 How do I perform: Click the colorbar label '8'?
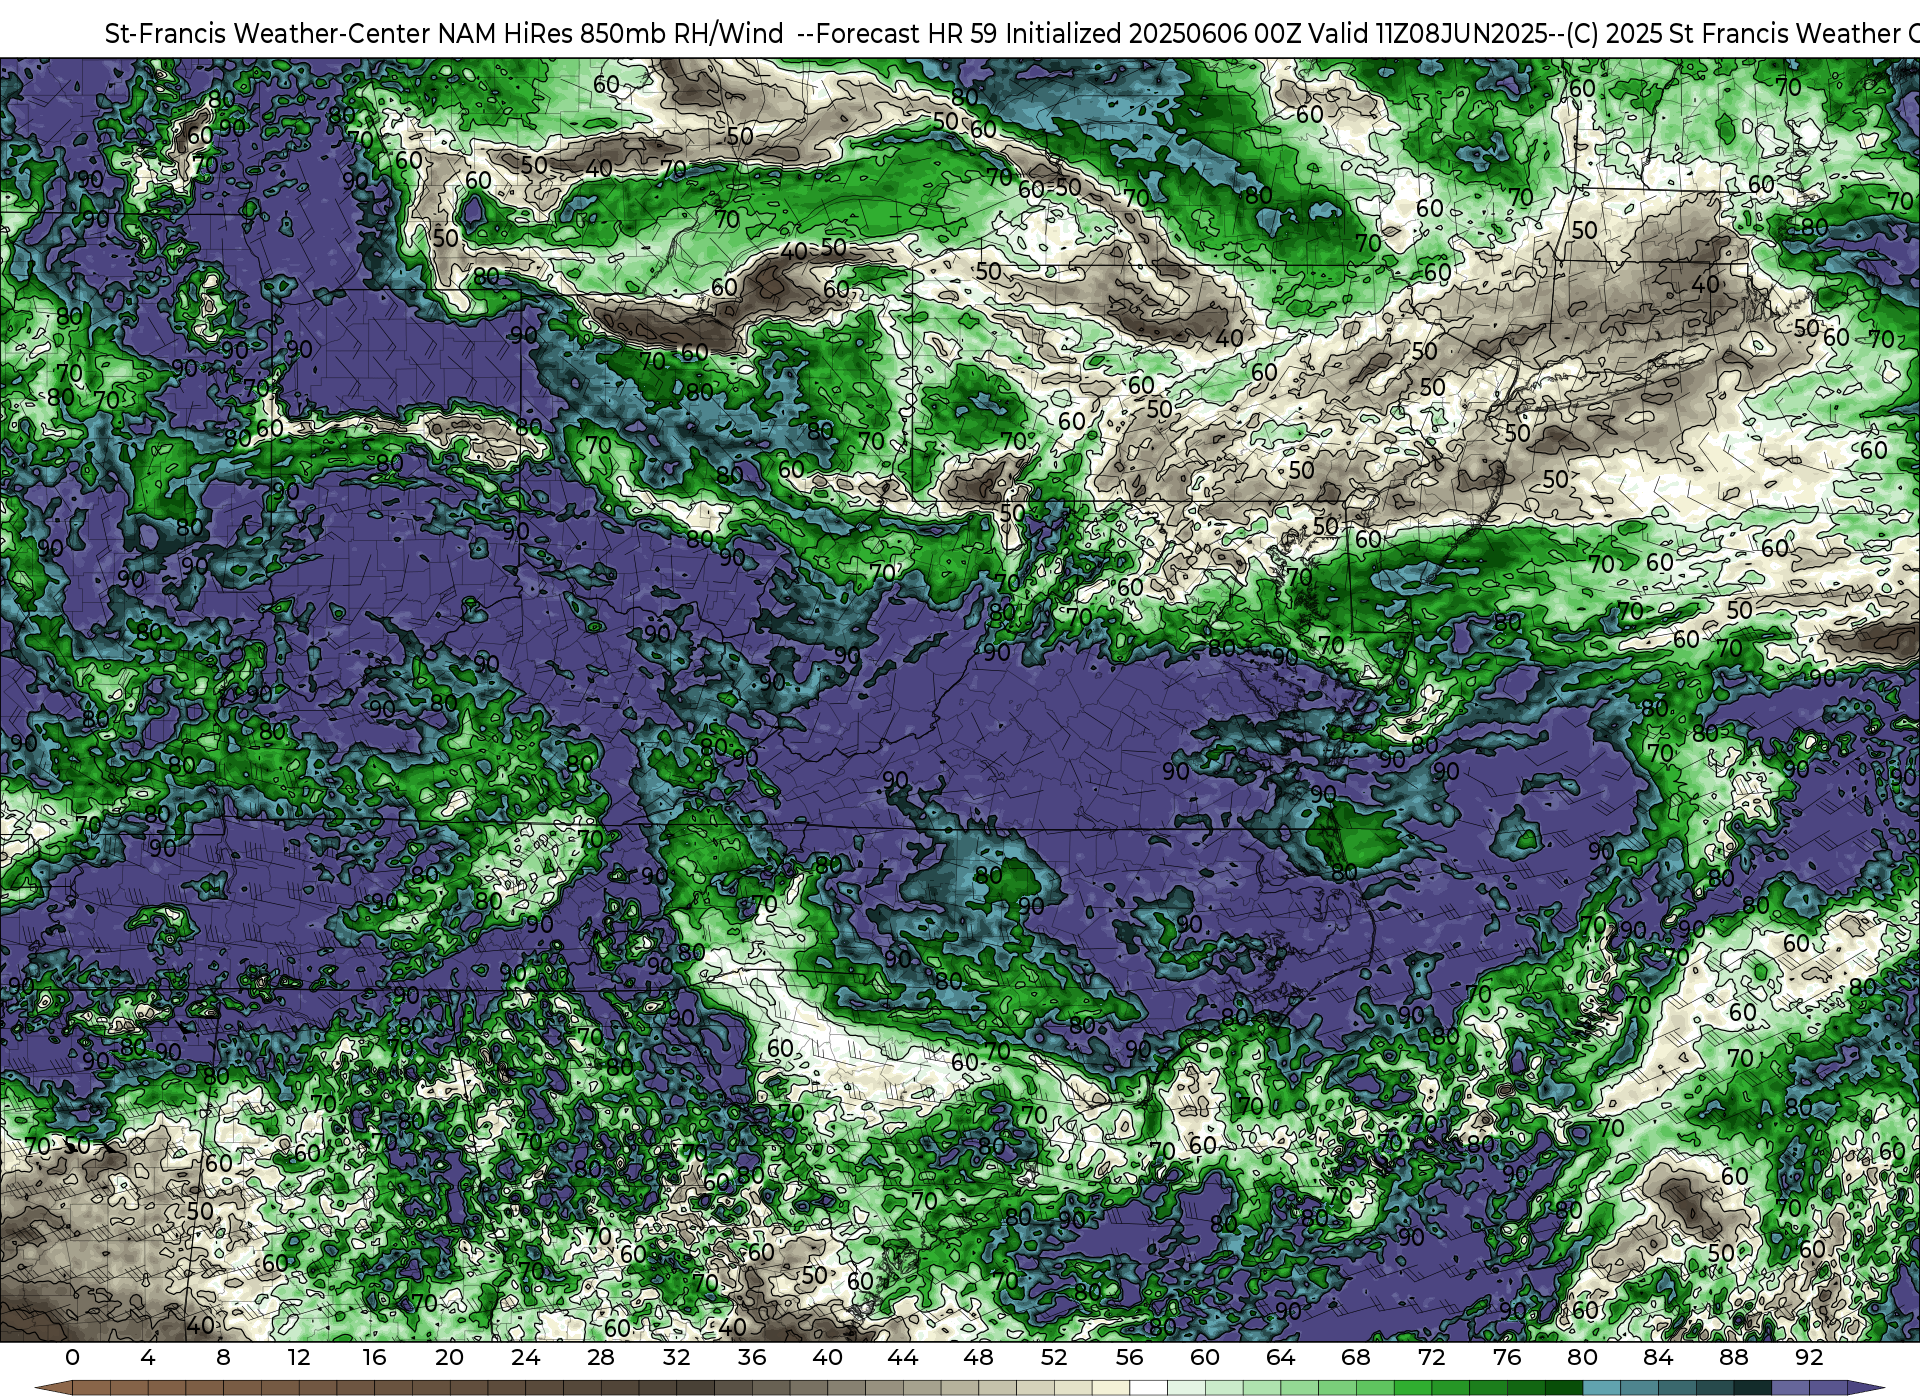click(223, 1358)
